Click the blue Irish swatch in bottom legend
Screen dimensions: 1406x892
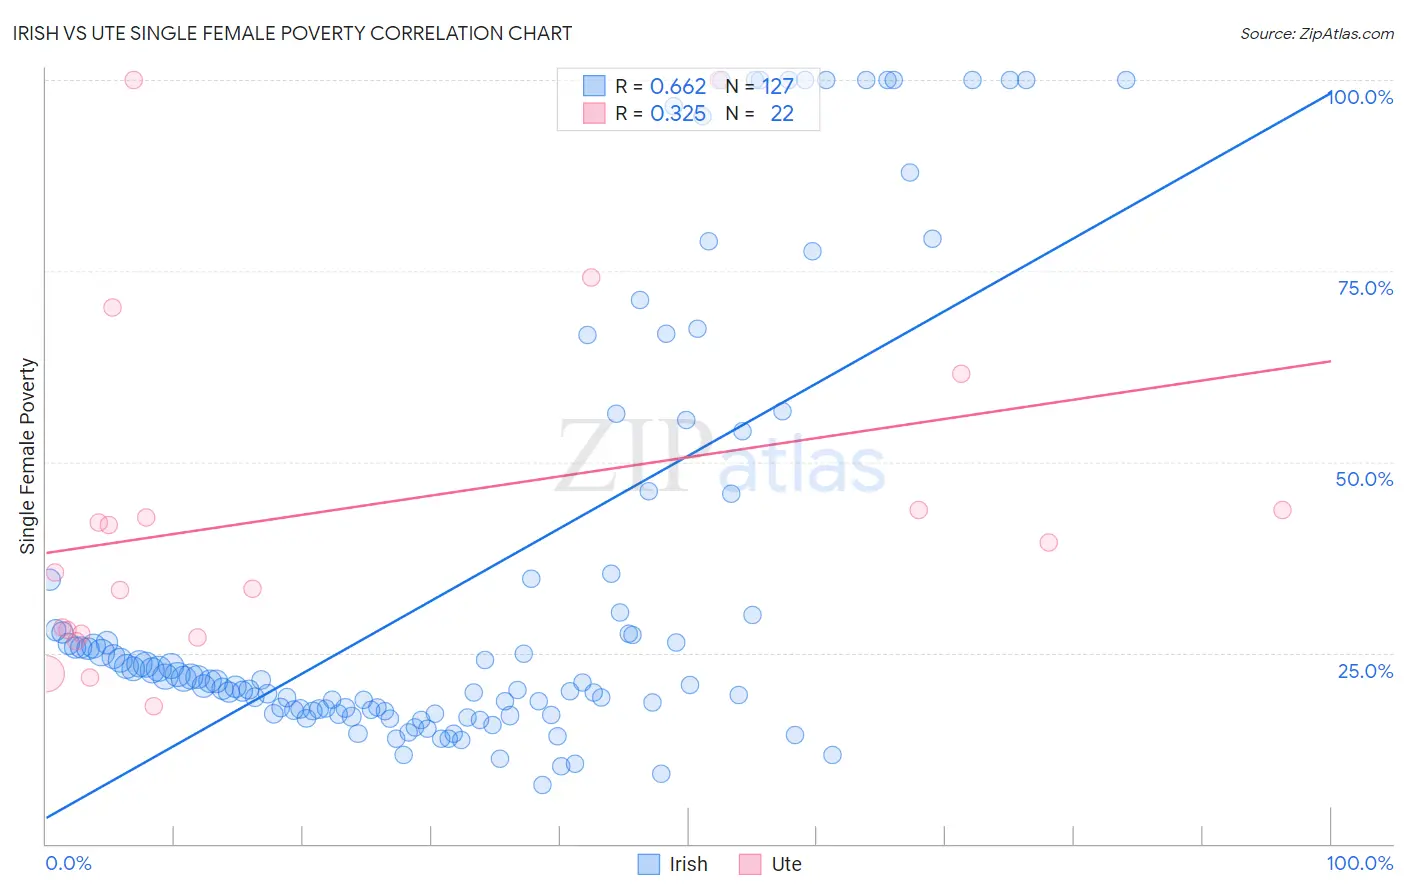click(x=649, y=864)
